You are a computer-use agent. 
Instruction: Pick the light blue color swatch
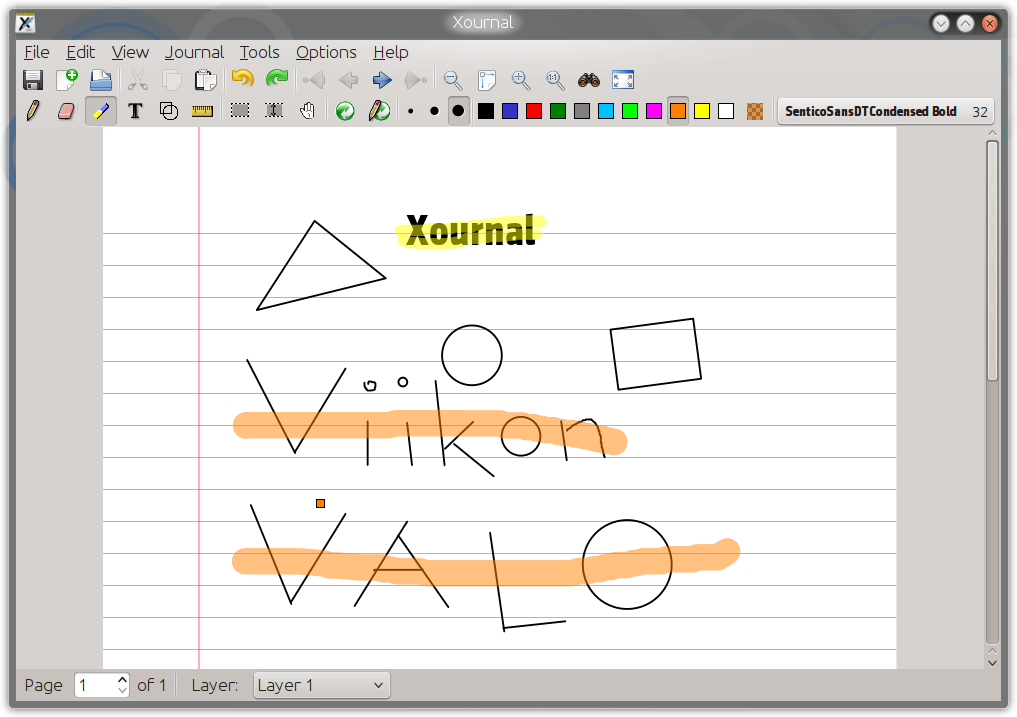(606, 112)
